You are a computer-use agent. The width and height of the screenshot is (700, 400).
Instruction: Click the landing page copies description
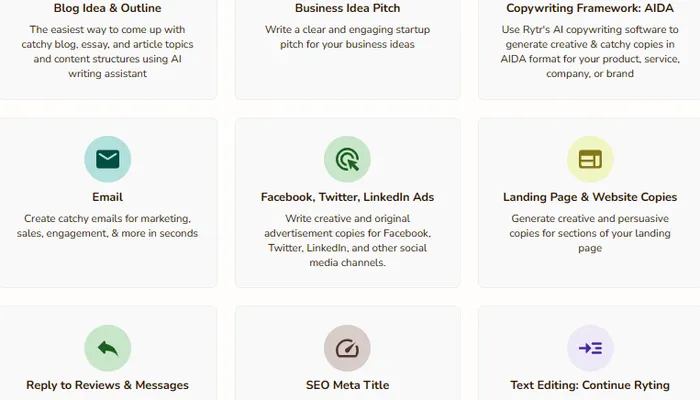tap(589, 233)
